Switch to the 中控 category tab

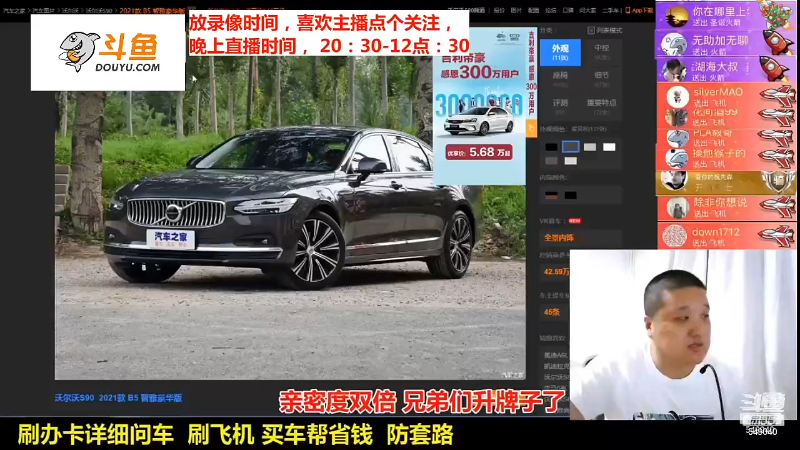pos(602,52)
